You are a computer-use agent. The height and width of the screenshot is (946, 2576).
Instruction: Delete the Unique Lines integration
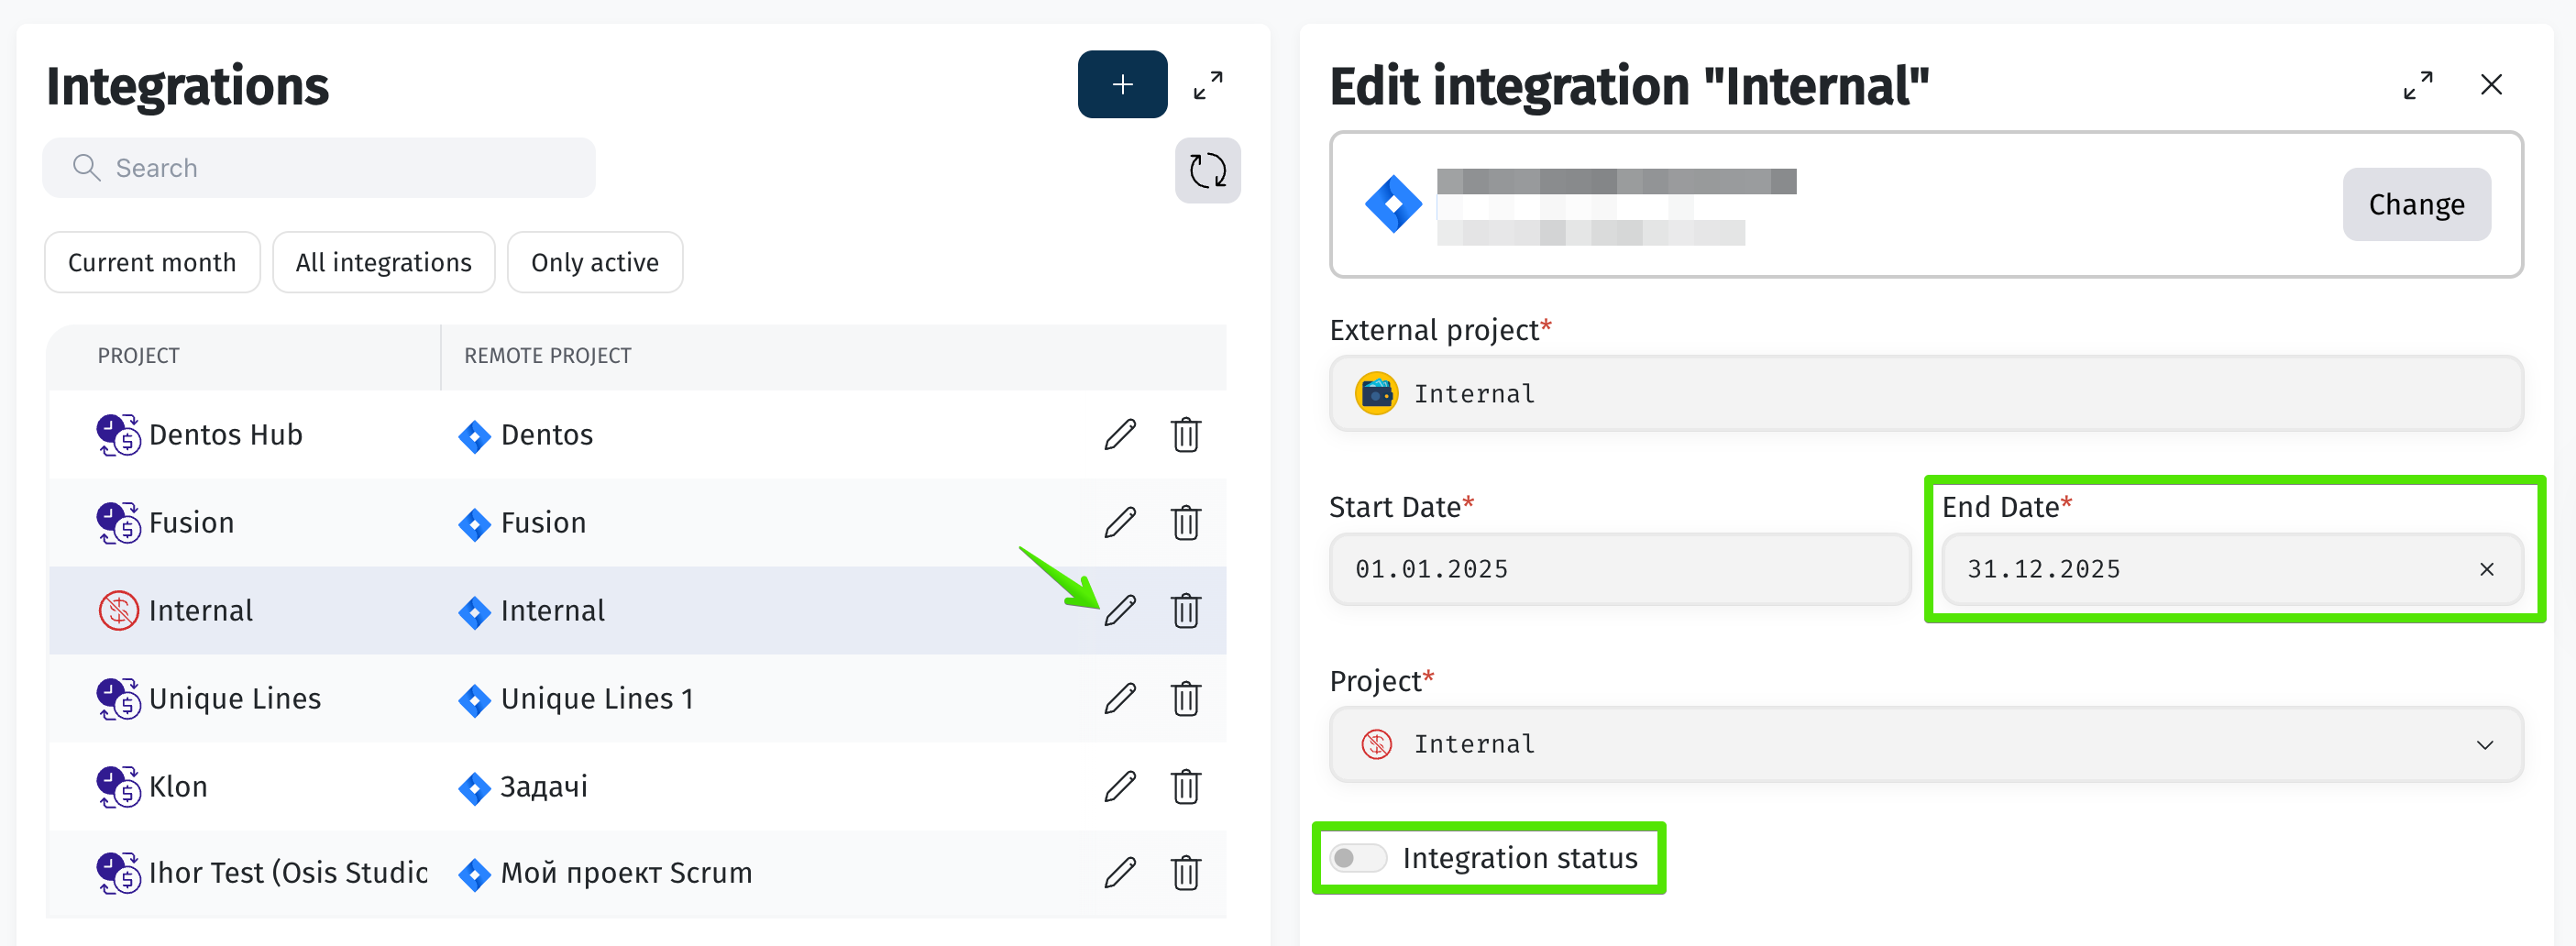(1185, 698)
